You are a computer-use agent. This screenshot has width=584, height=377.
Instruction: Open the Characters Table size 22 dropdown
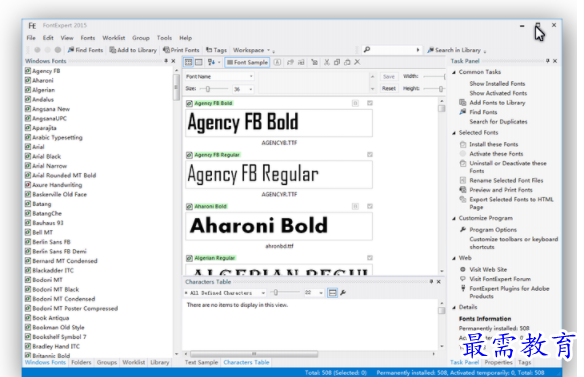click(x=313, y=293)
